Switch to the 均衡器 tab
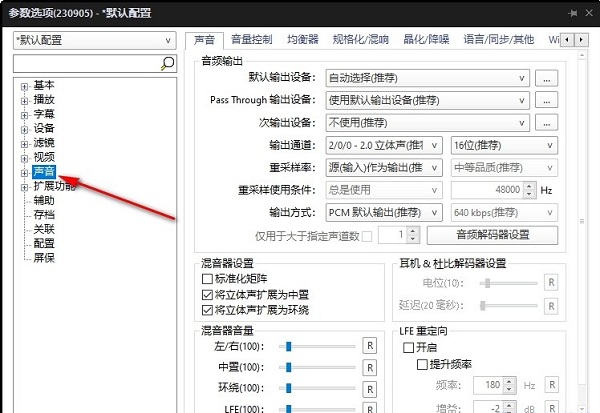 click(303, 39)
